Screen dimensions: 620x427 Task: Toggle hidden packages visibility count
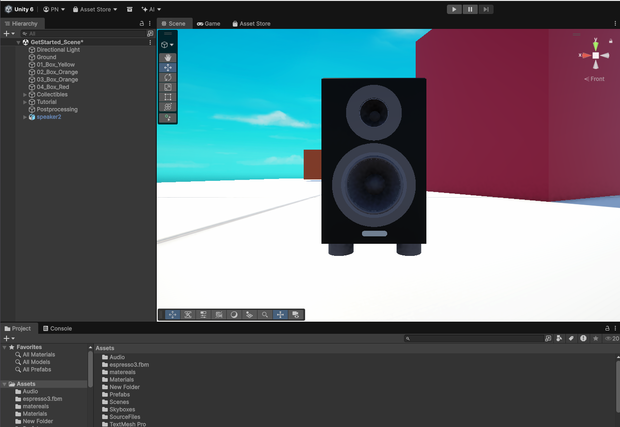tap(612, 338)
